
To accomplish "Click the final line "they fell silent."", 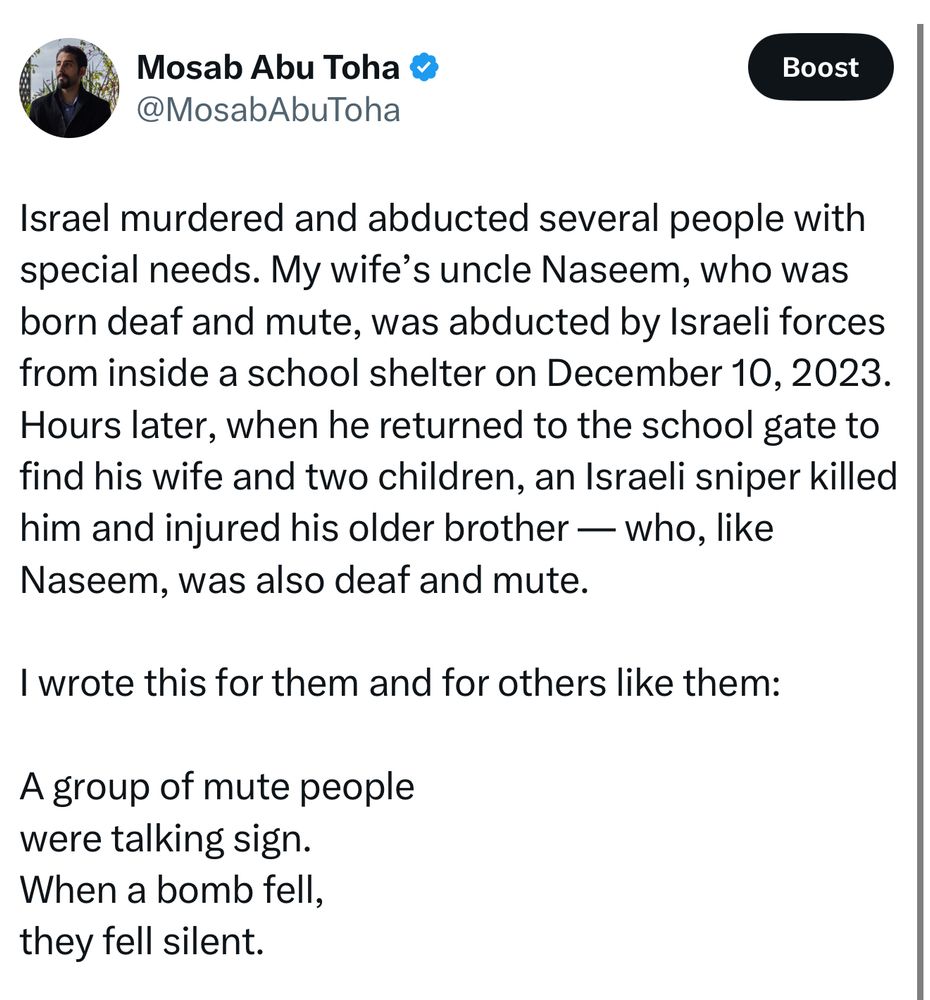I will pyautogui.click(x=142, y=942).
